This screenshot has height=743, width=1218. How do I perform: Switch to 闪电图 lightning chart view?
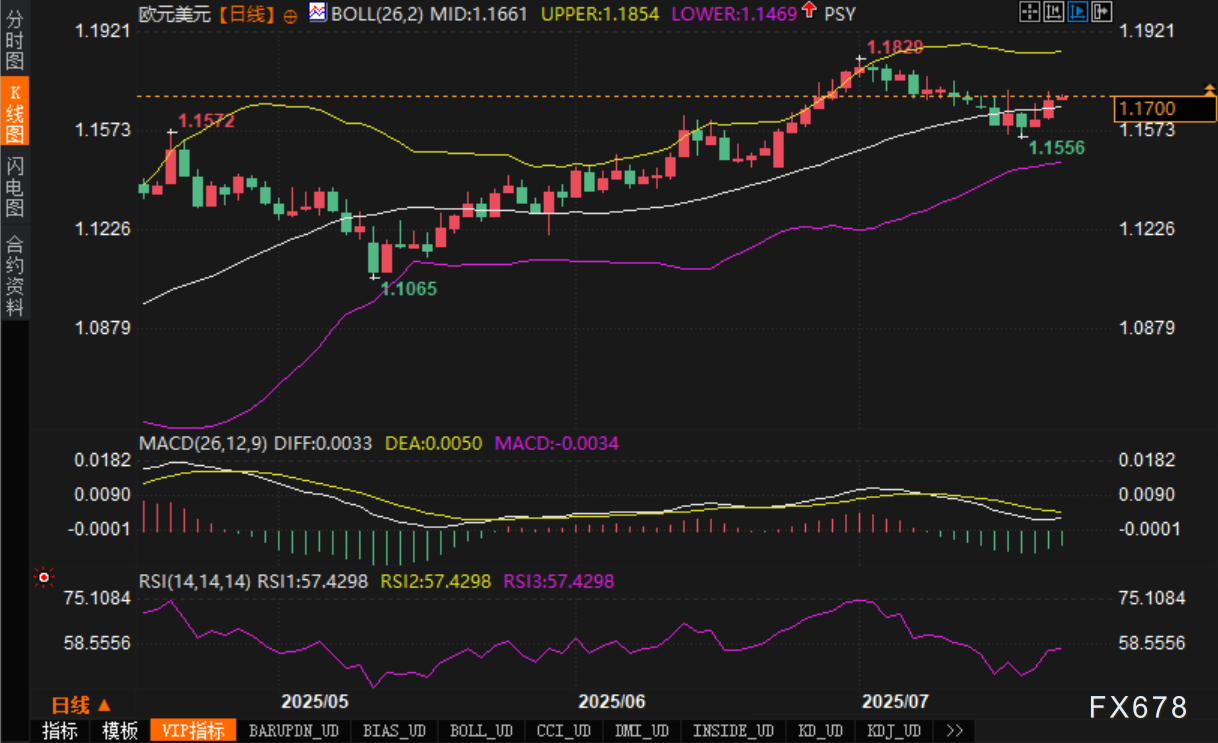coord(14,186)
